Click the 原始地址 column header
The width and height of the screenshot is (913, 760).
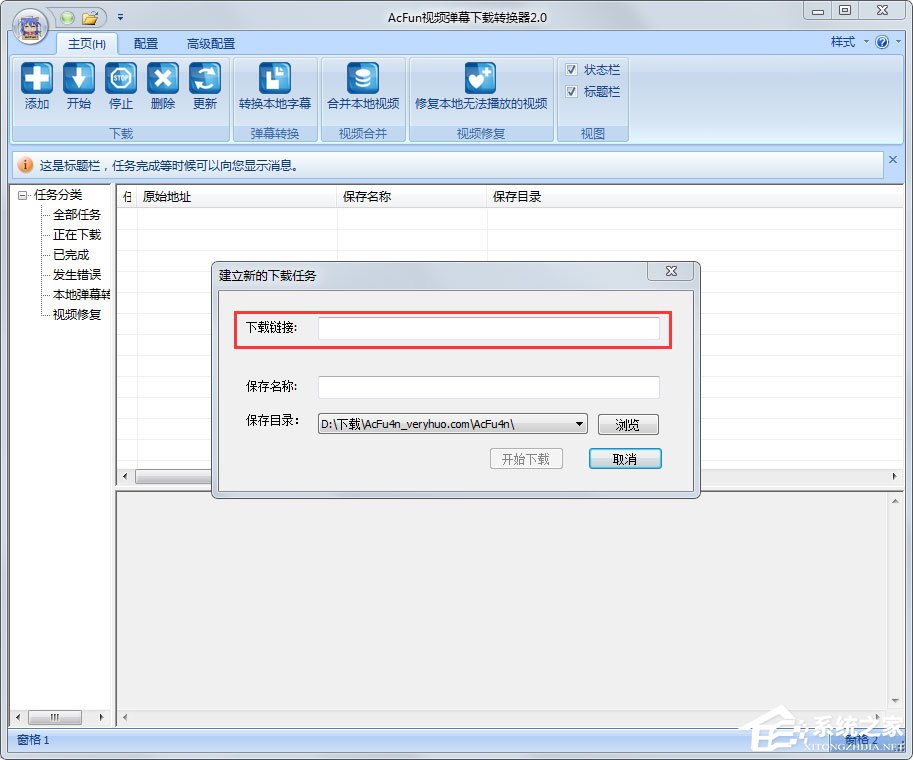(236, 197)
